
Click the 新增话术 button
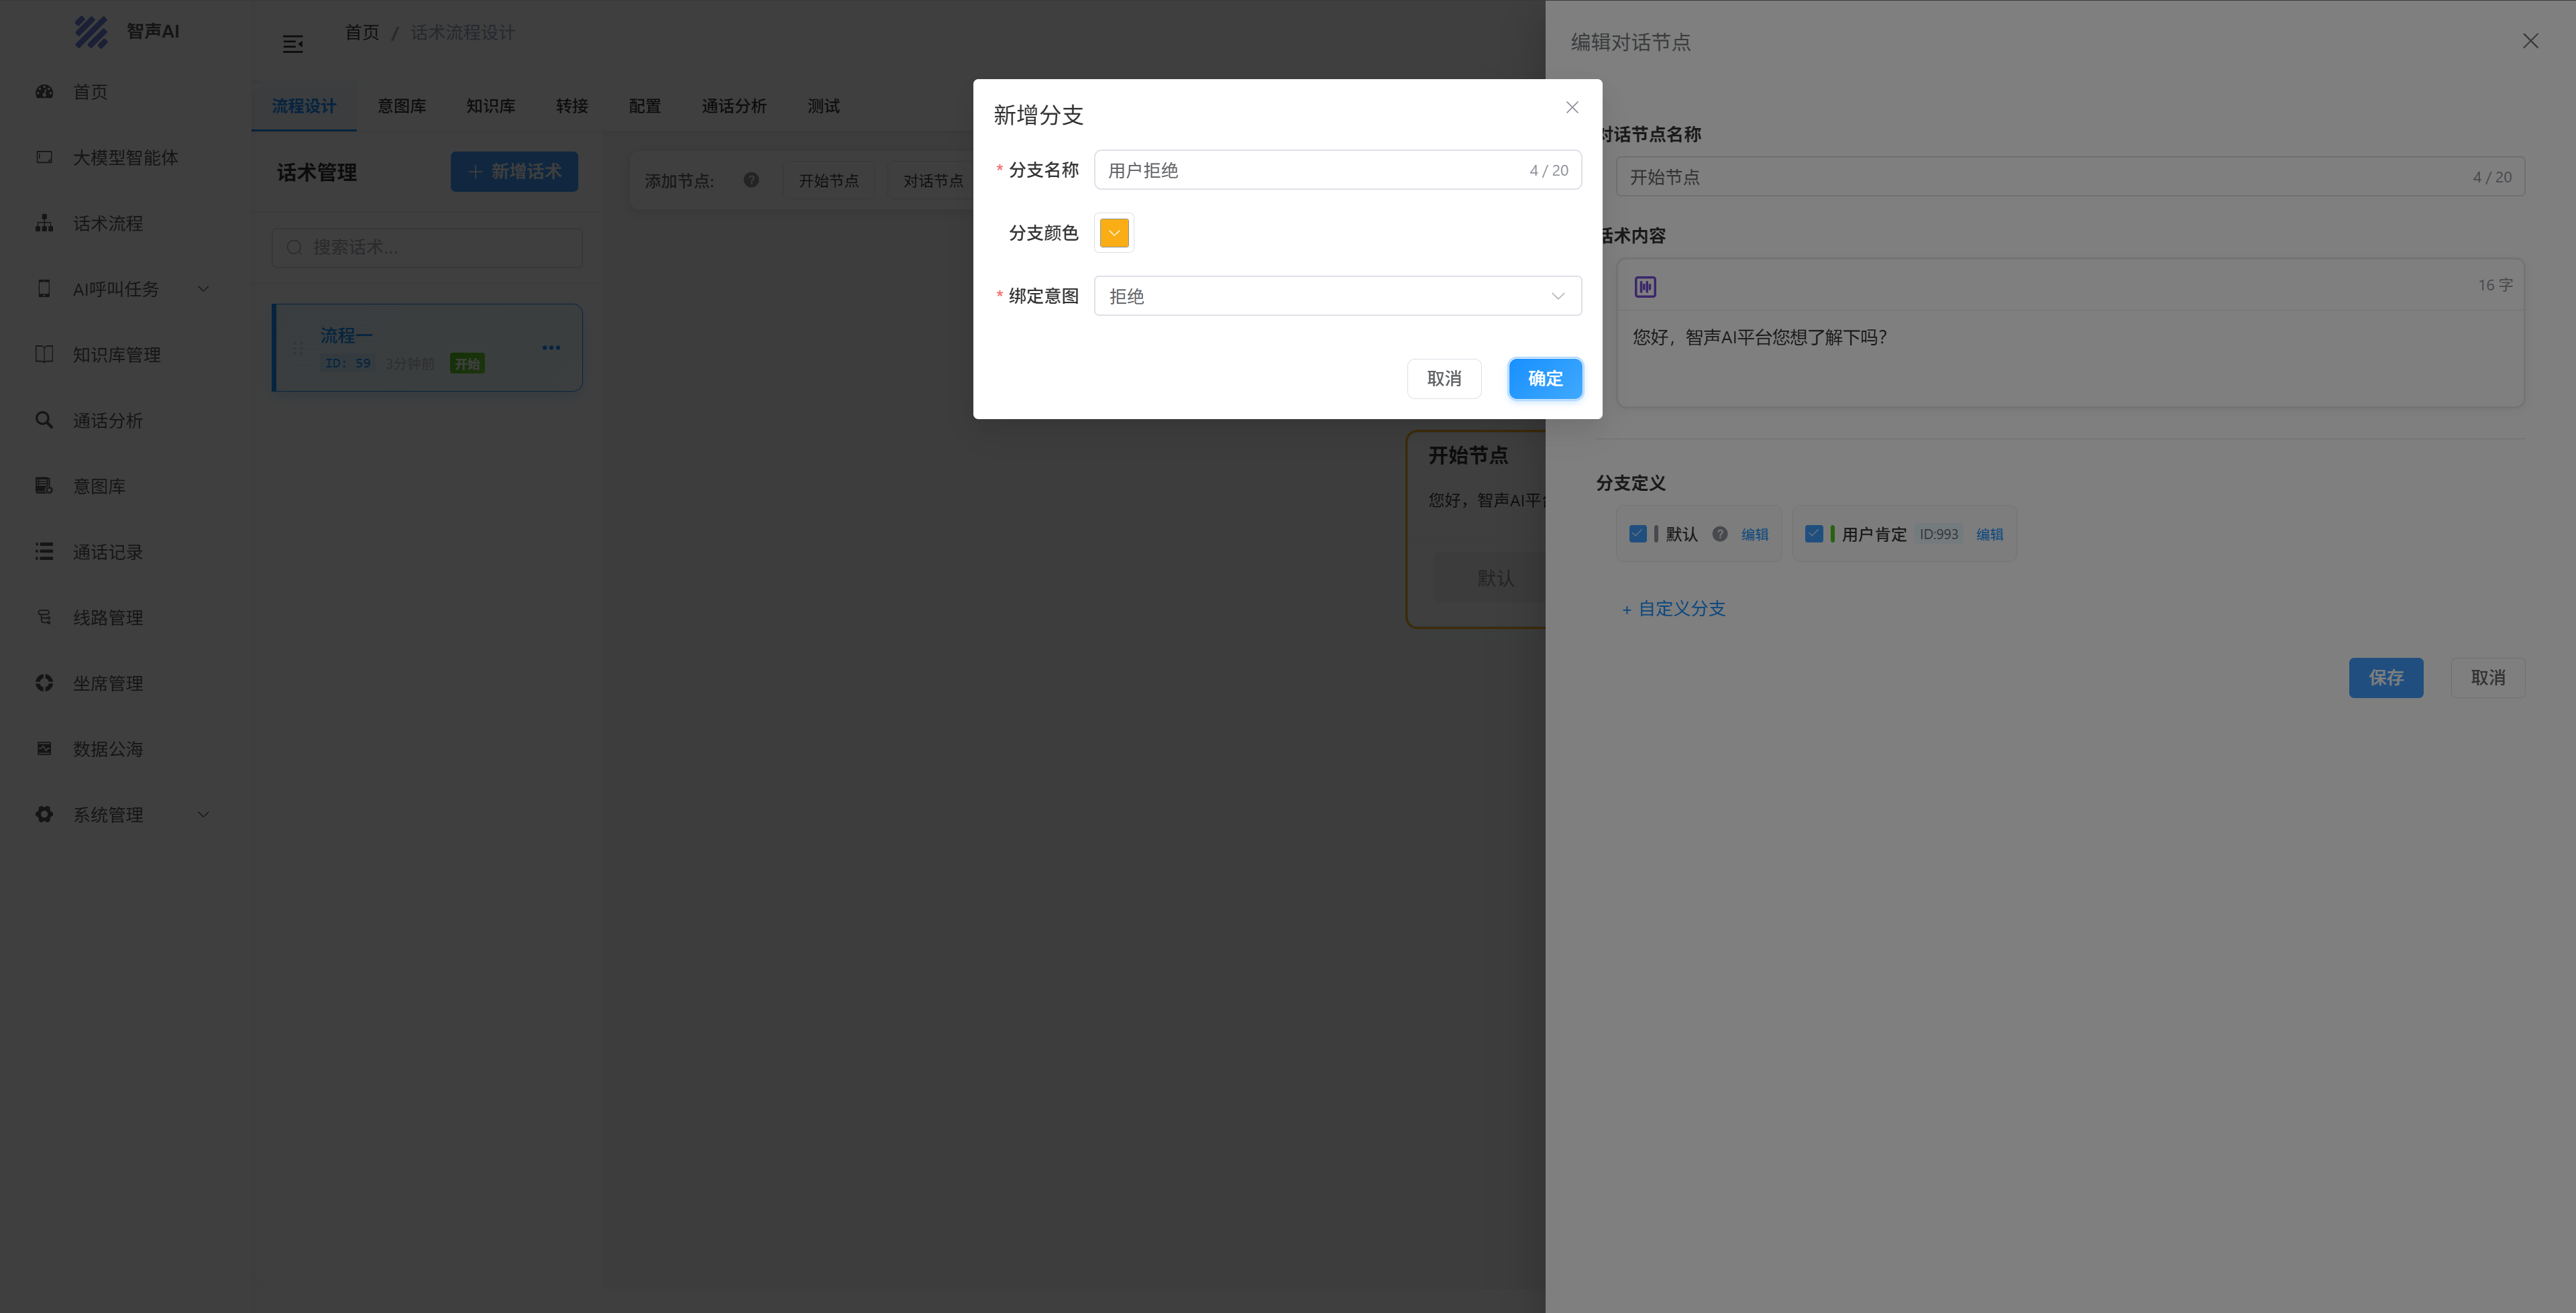click(514, 172)
